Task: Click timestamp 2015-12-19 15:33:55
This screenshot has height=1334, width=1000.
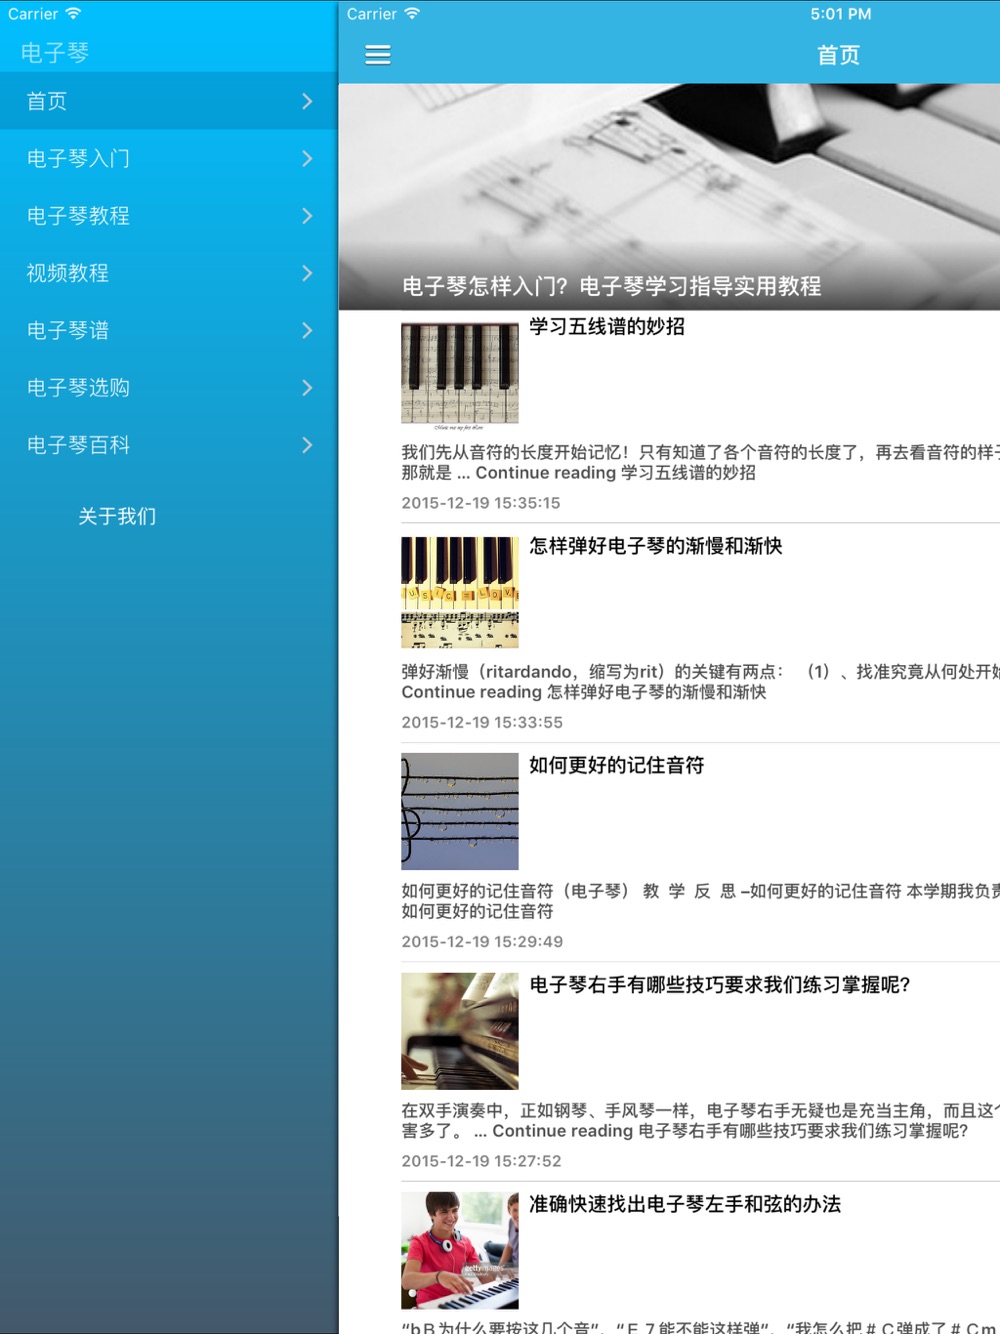Action: coord(482,722)
